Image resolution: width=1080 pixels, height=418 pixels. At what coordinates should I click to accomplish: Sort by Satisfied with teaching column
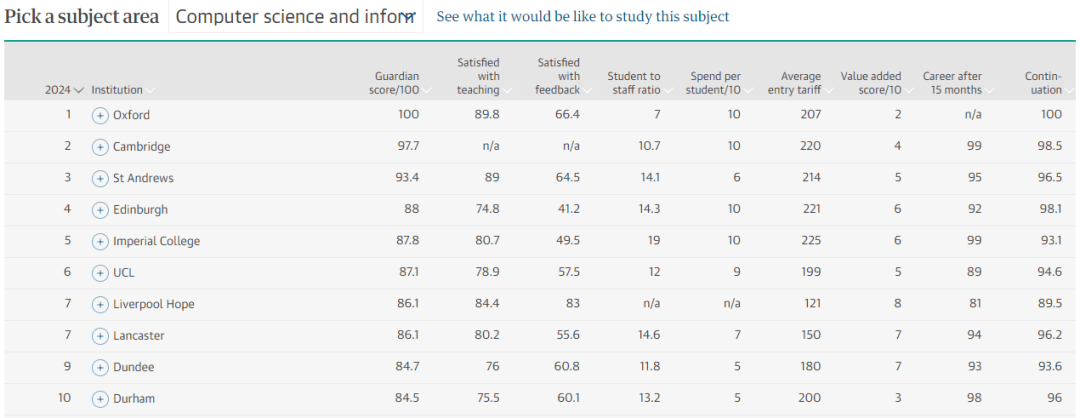click(484, 76)
